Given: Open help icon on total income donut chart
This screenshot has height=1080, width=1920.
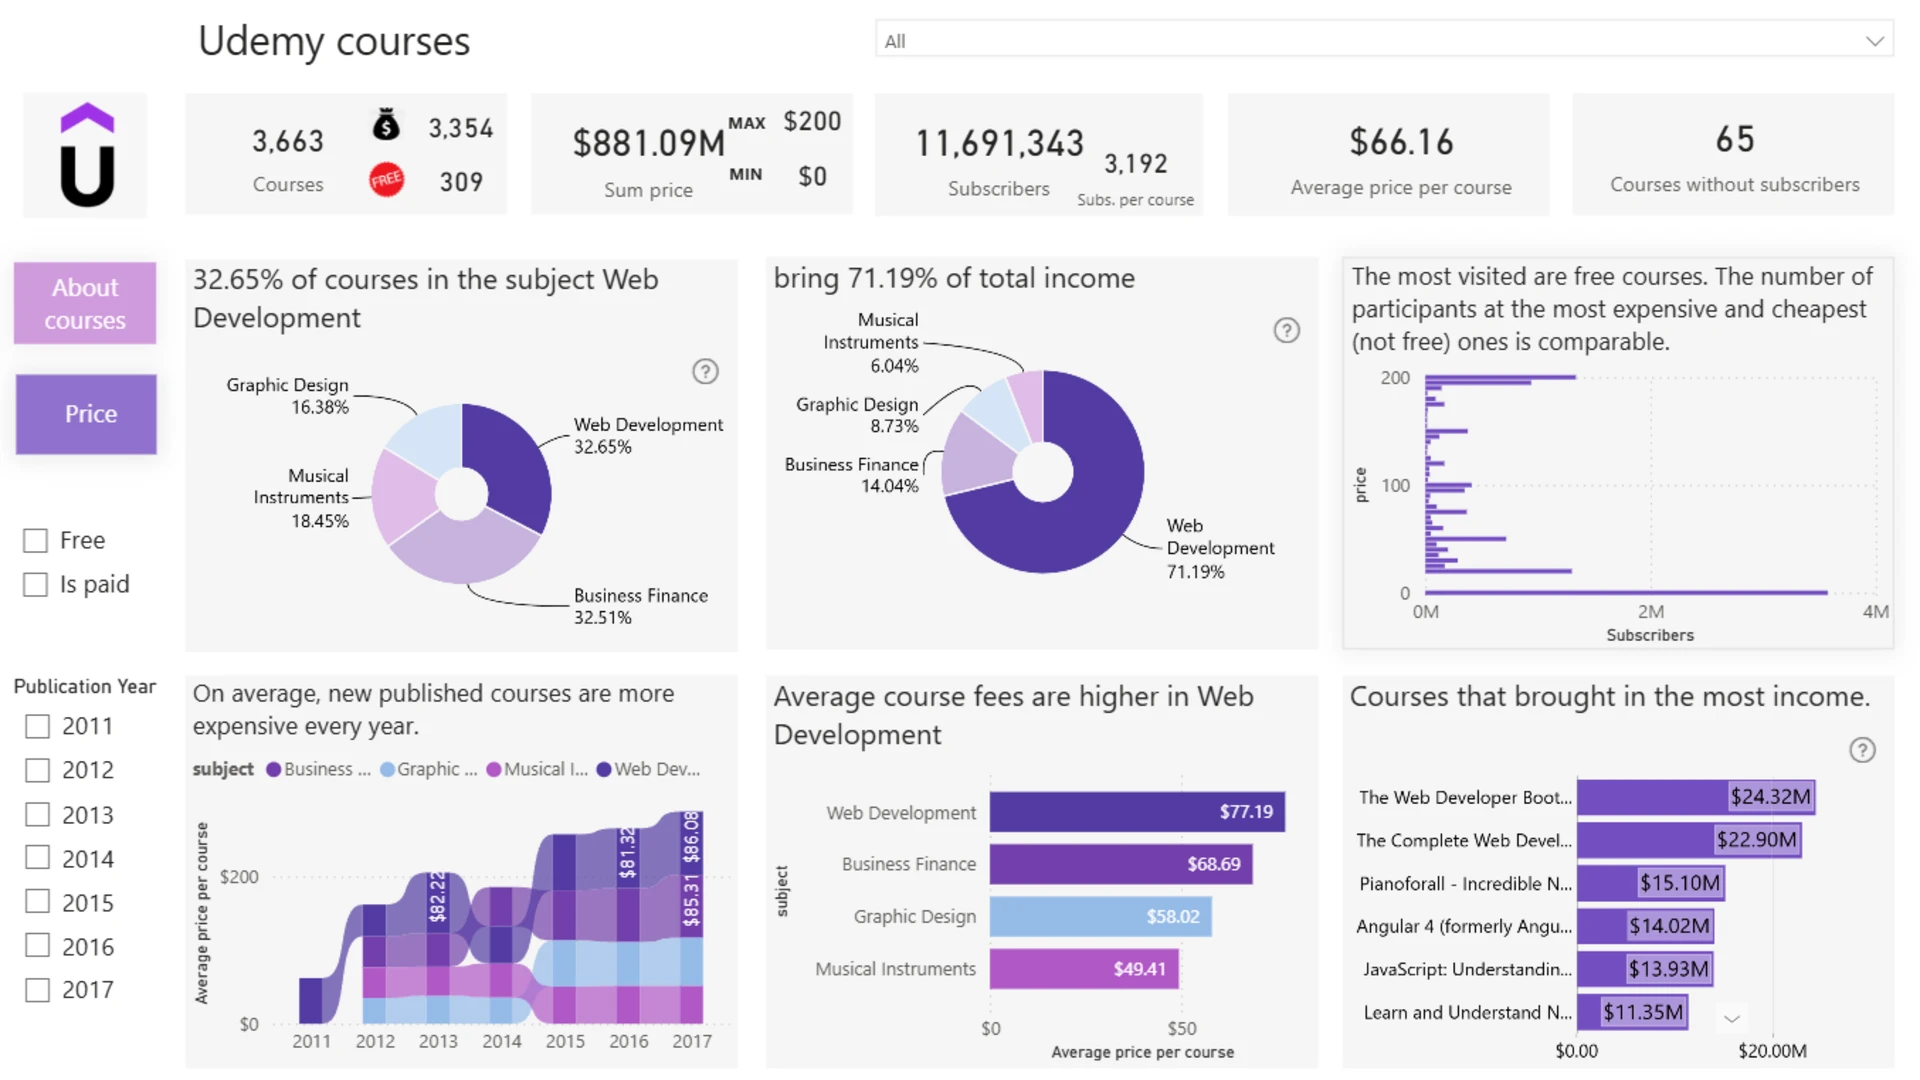Looking at the screenshot, I should (1286, 331).
